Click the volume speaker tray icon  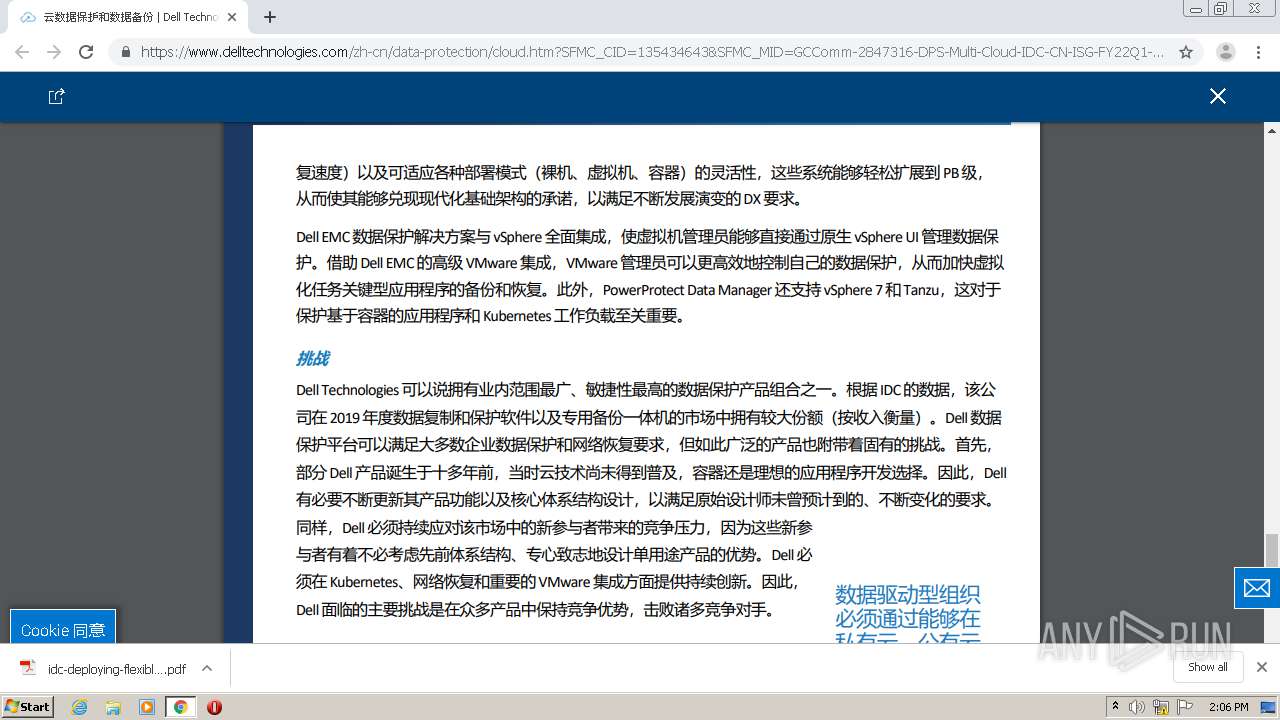(x=1137, y=707)
